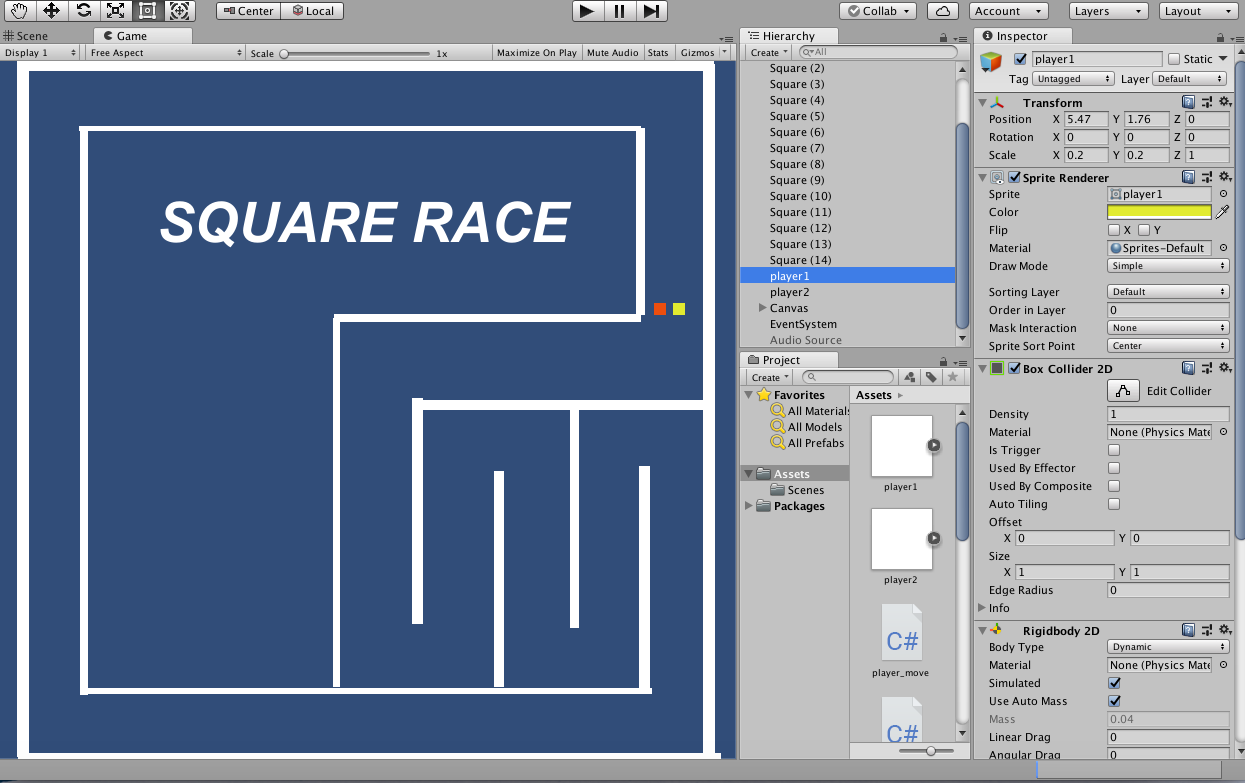Open the Tag dropdown set to Untagged
This screenshot has width=1245, height=783.
pyautogui.click(x=1073, y=78)
